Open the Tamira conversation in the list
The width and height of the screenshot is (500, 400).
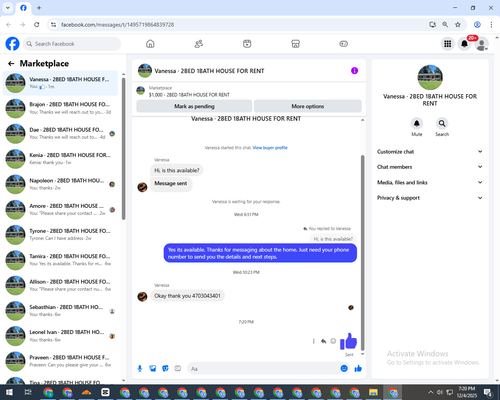60,260
